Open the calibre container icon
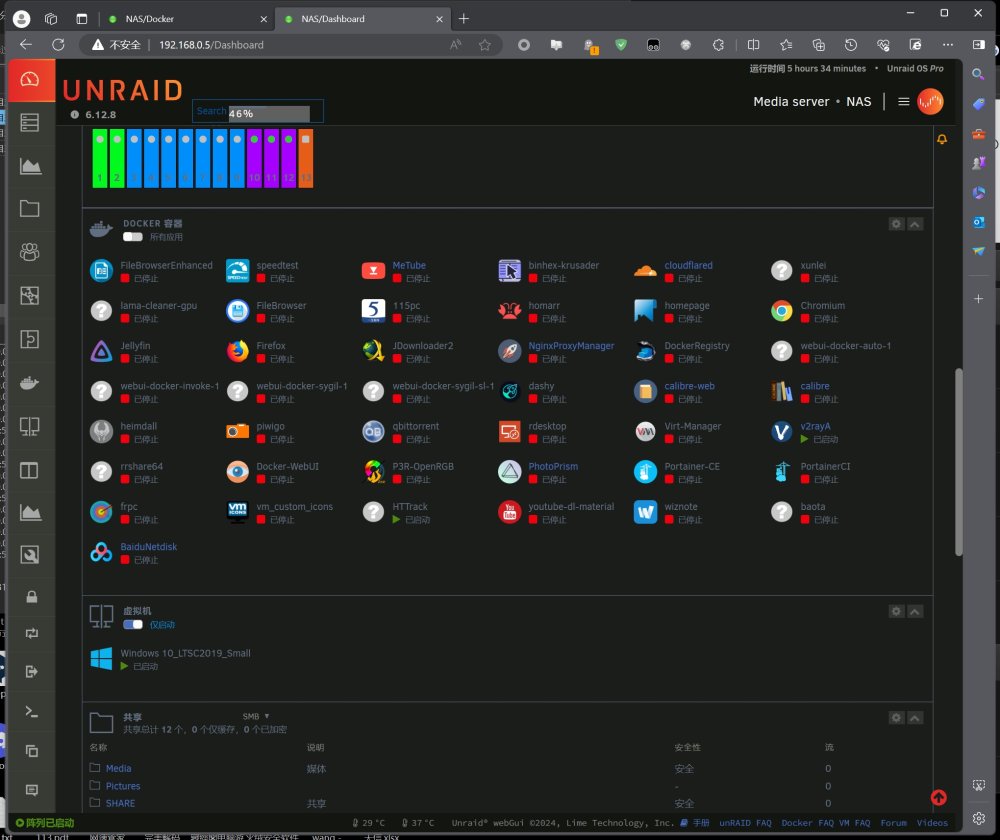Screen dimensions: 1000x840 tap(781, 392)
